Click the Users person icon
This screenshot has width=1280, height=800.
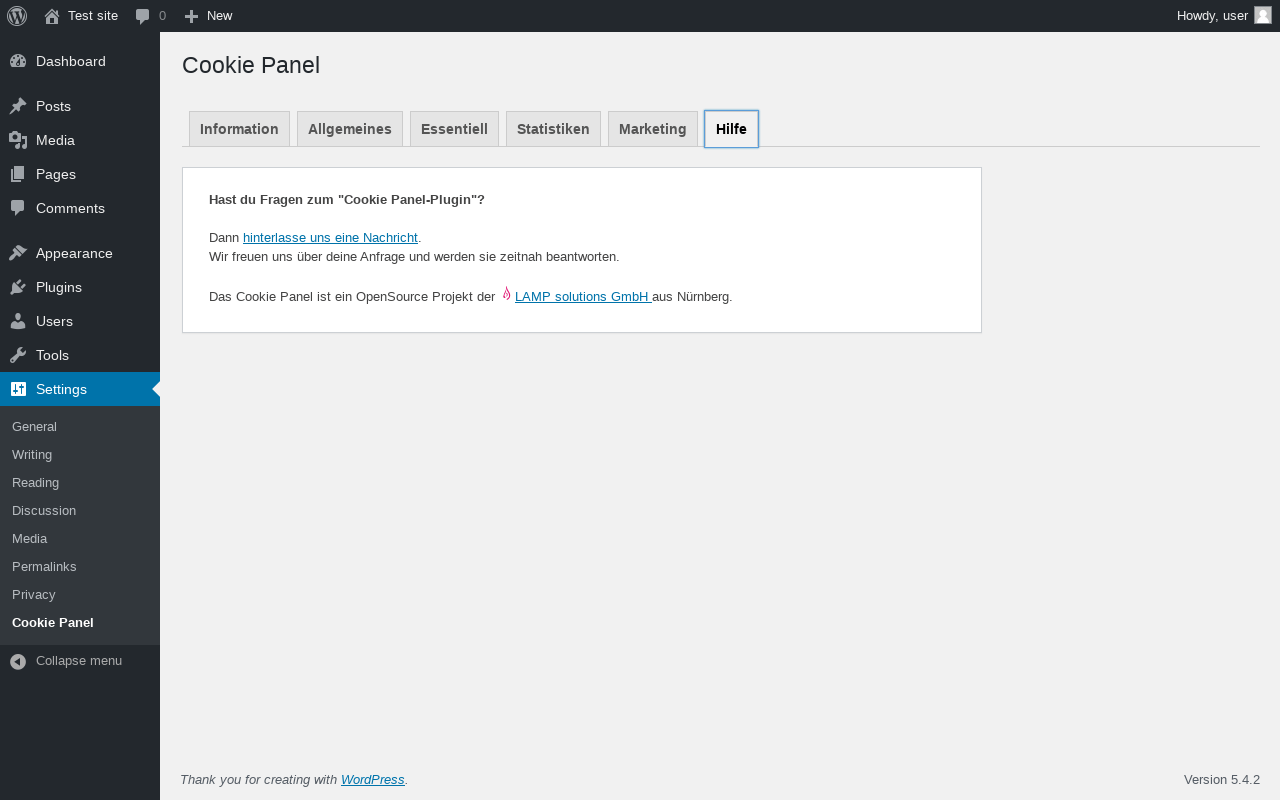(x=18, y=321)
